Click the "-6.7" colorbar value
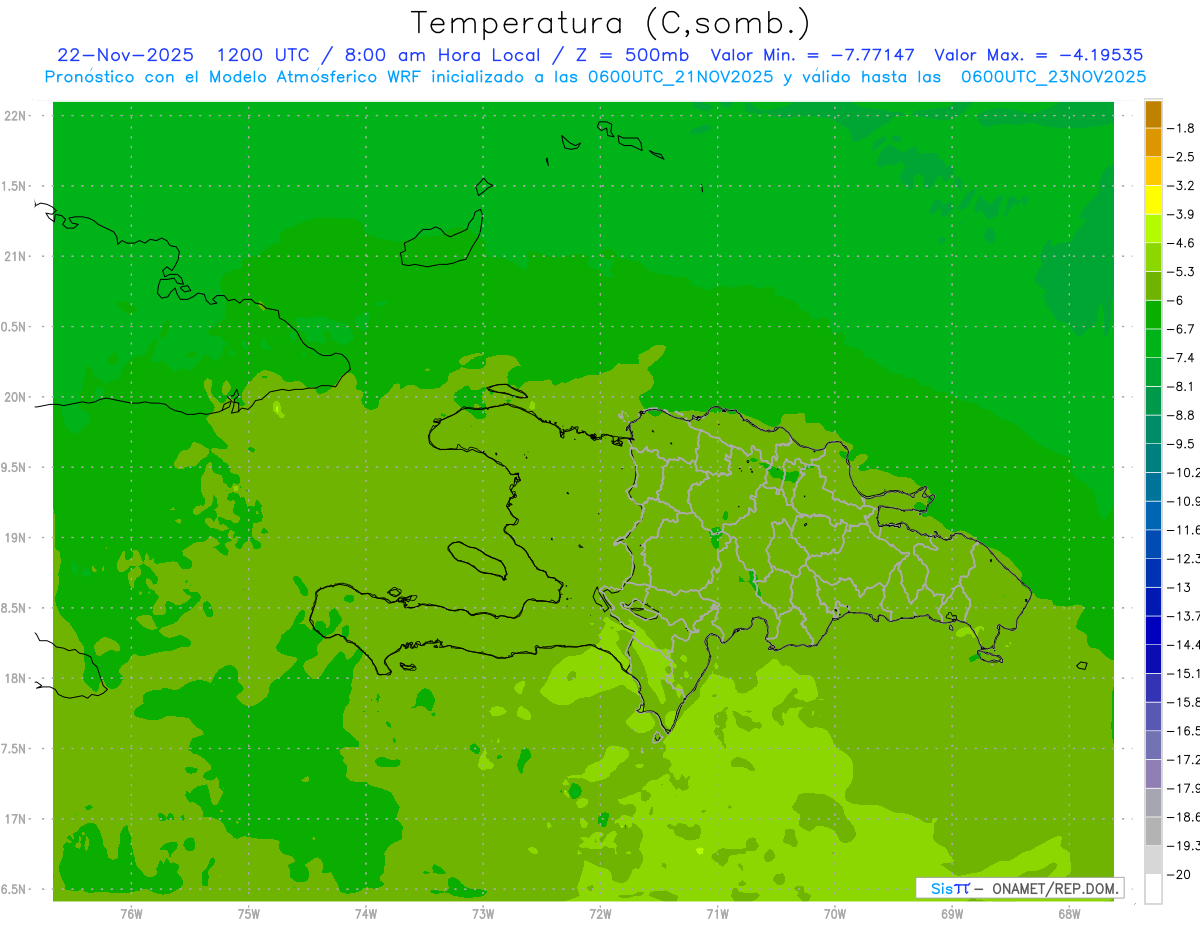The width and height of the screenshot is (1200, 927). [1181, 329]
